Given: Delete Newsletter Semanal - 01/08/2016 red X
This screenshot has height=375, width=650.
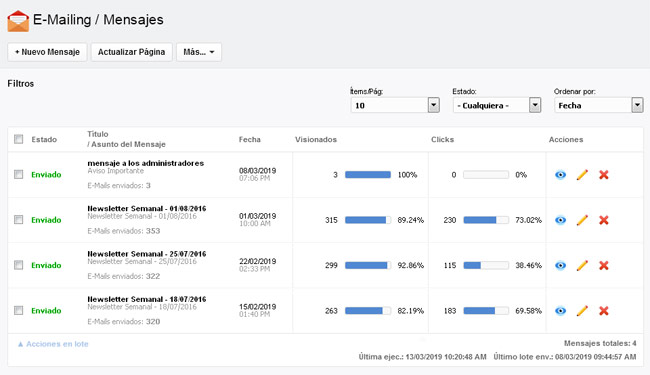Looking at the screenshot, I should pyautogui.click(x=604, y=220).
